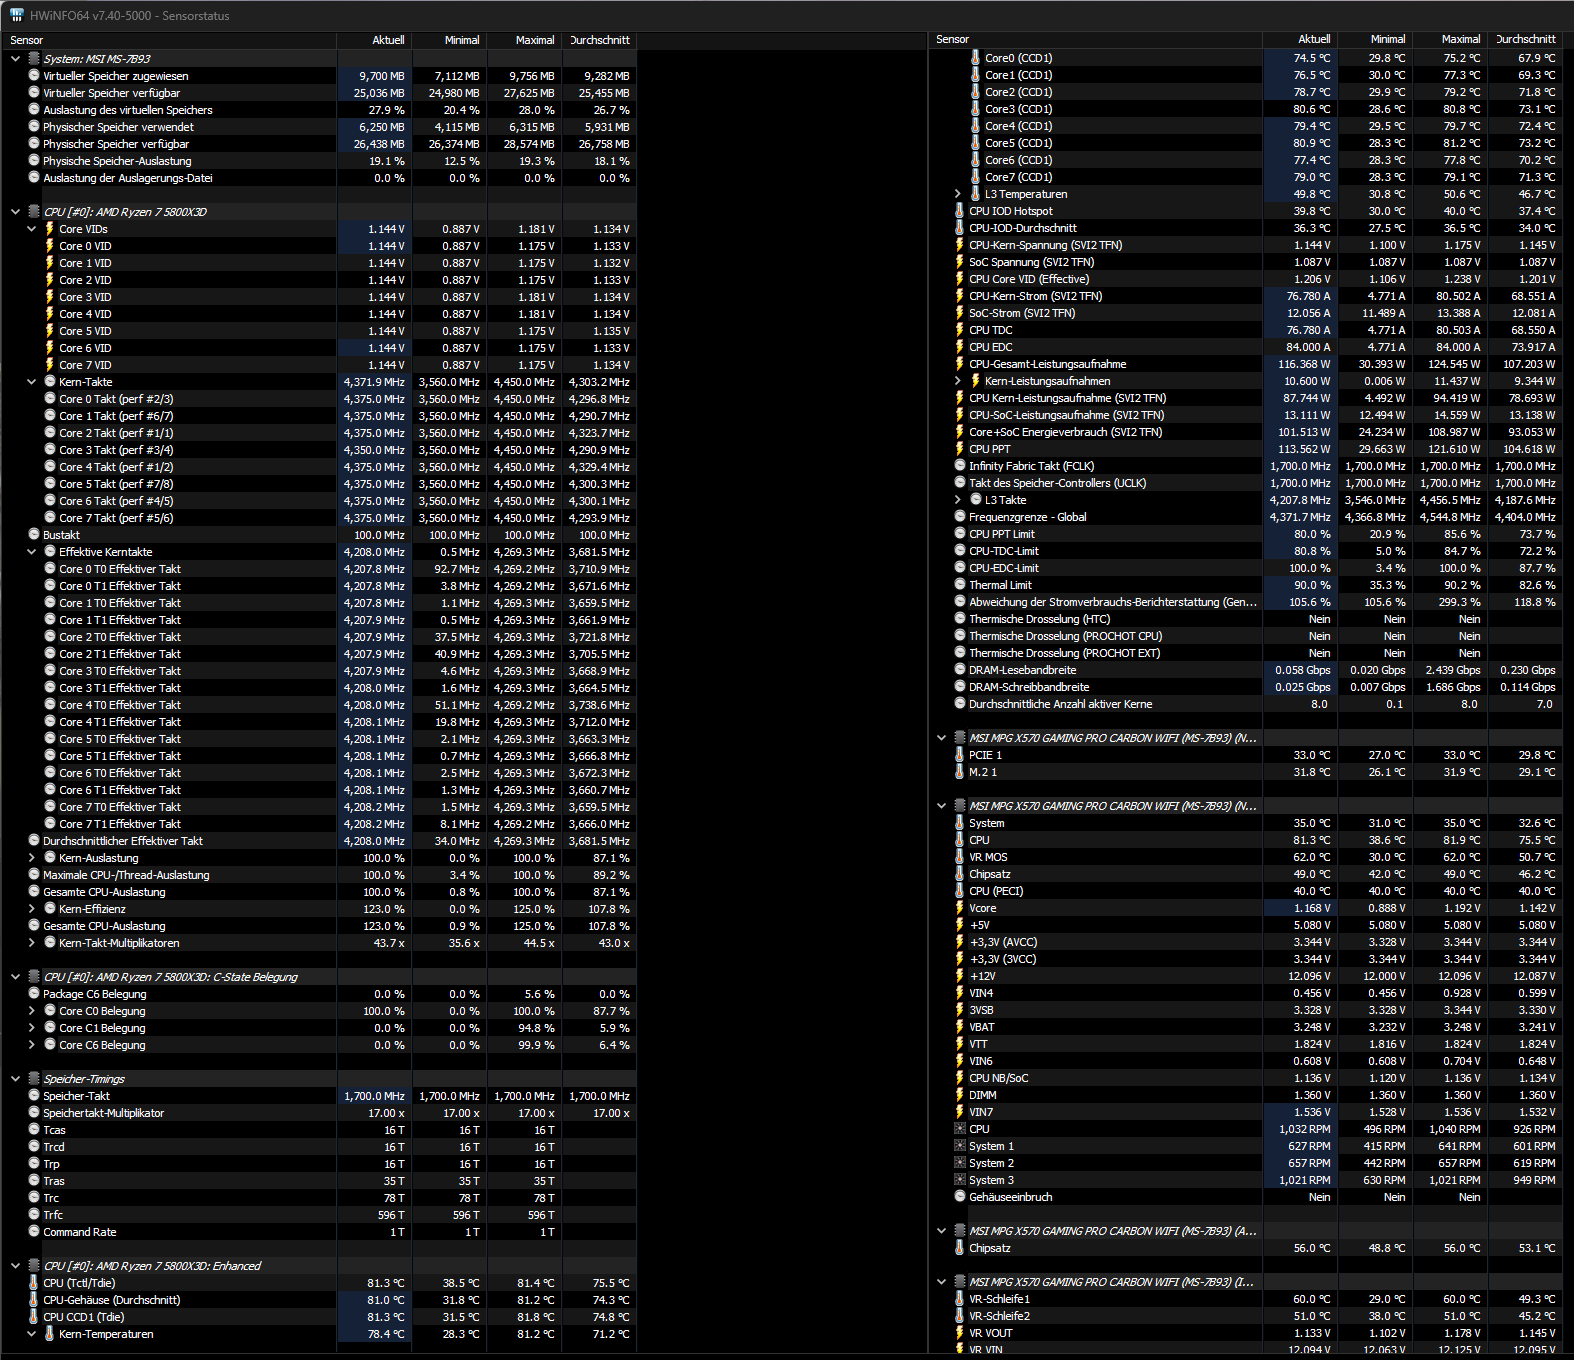Select the VR VOUT row
This screenshot has height=1360, width=1574.
coord(1245,1333)
